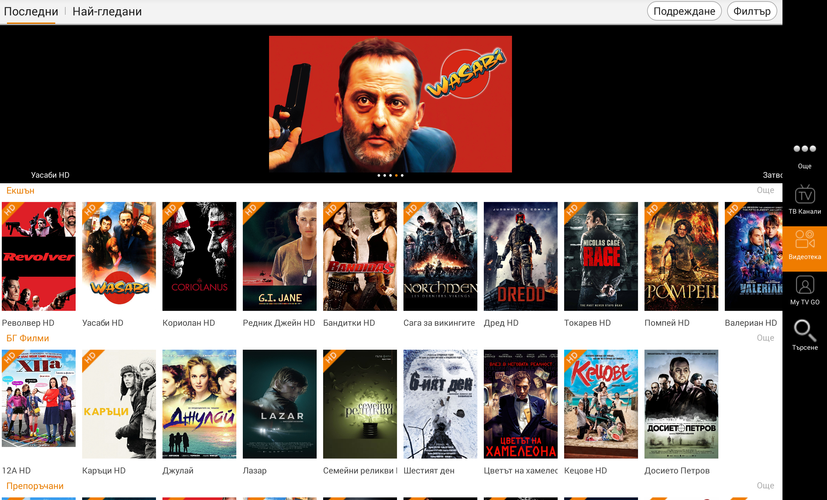Open the Rage Nicolas Cage poster
Screen dimensions: 827x500
[601, 256]
